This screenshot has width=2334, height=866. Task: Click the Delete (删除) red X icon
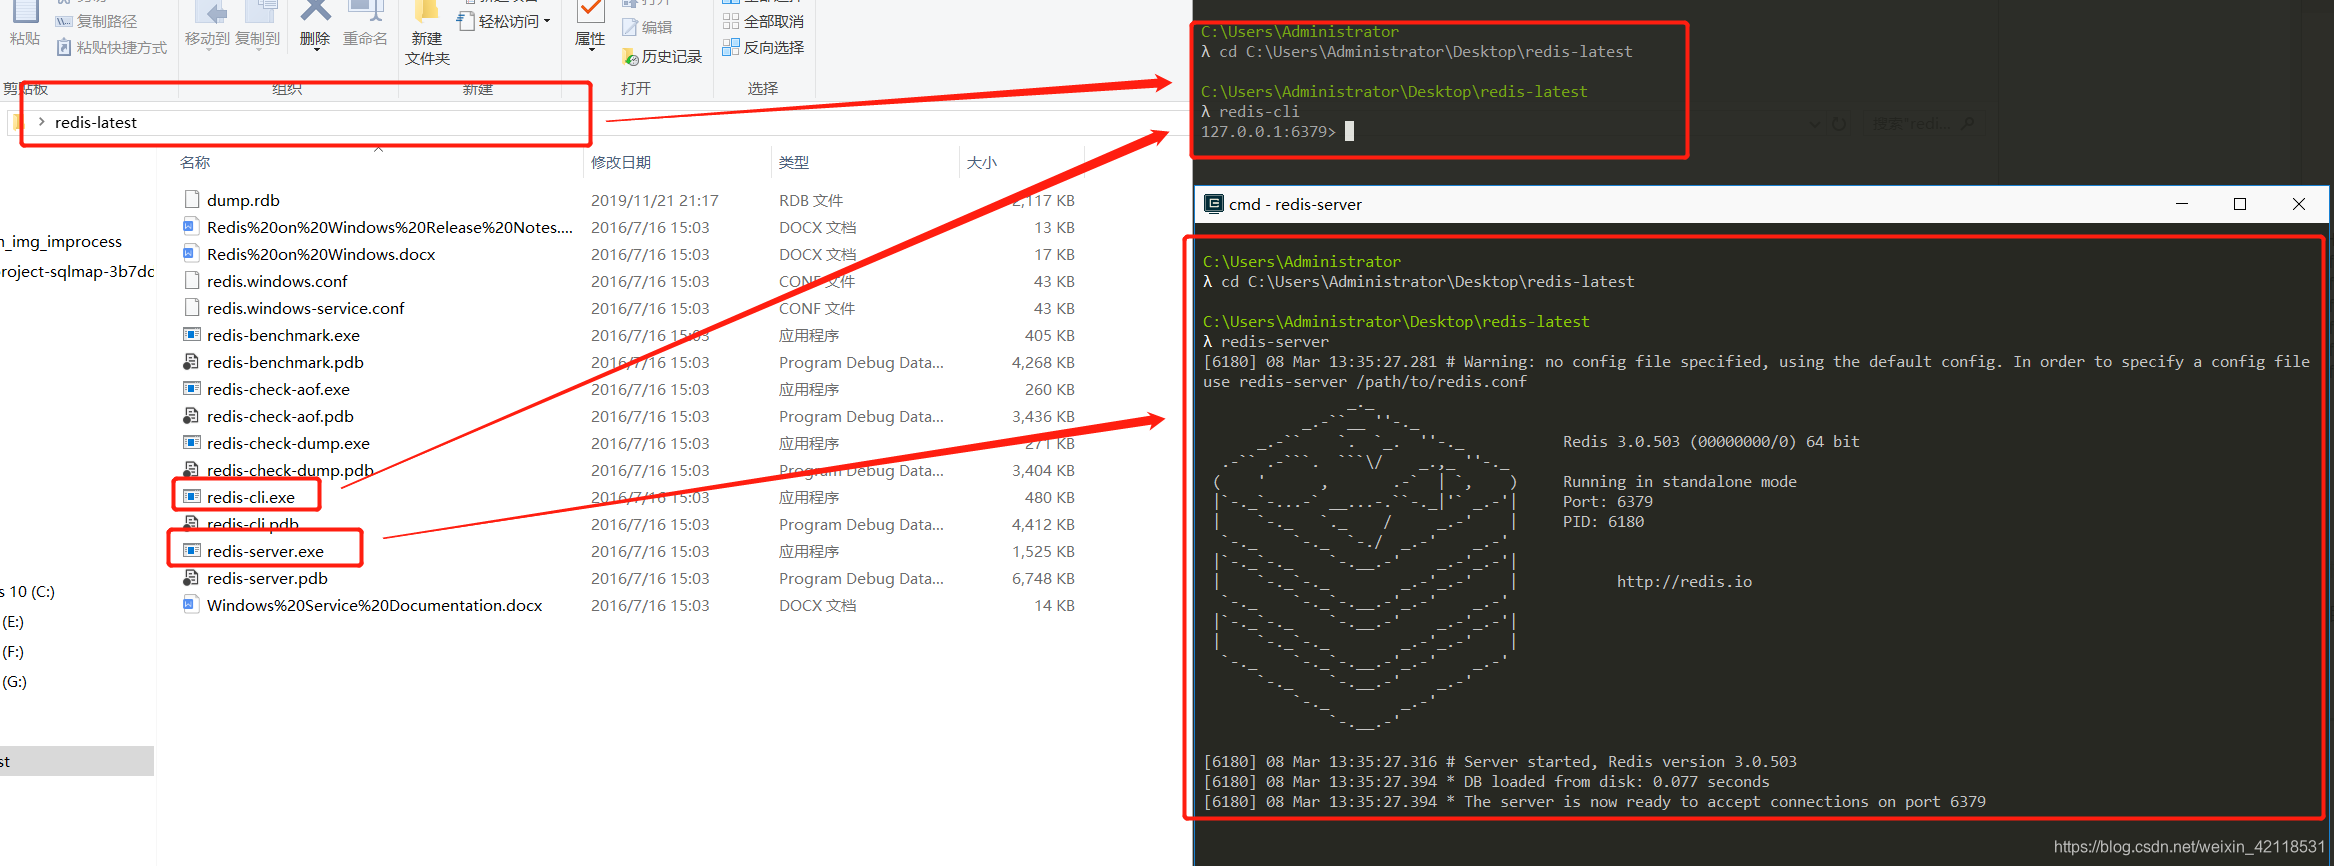coord(315,10)
